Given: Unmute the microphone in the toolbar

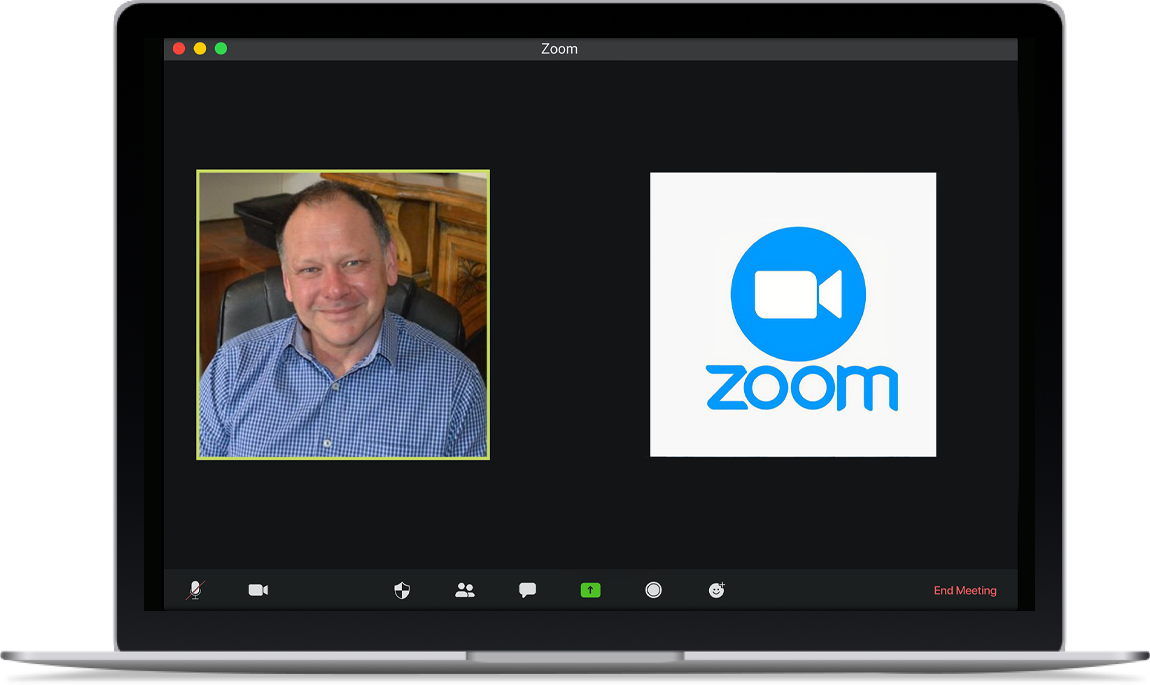Looking at the screenshot, I should 195,590.
